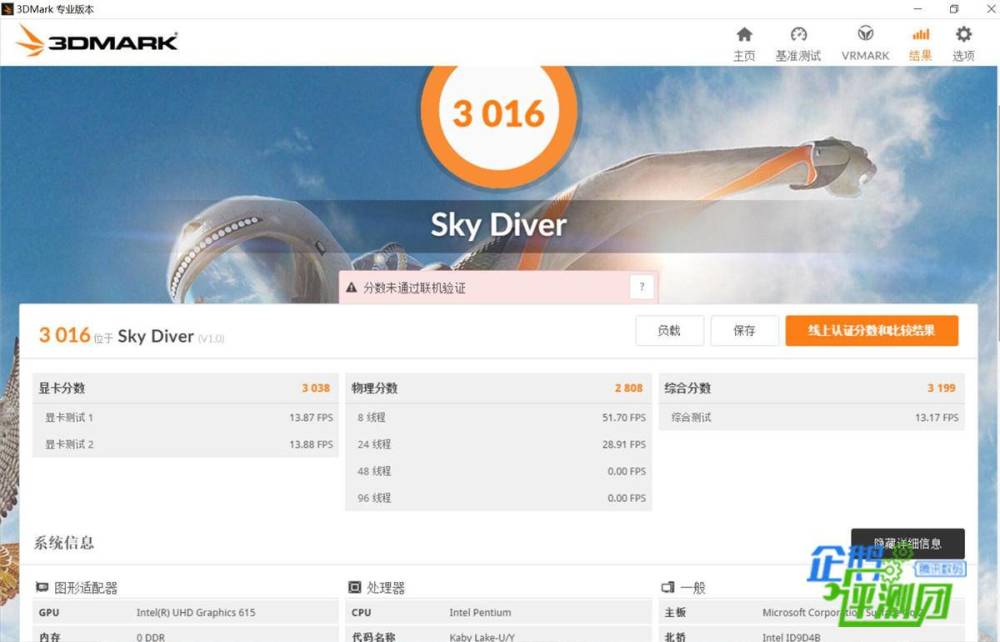This screenshot has height=642, width=1000.
Task: Click the 一般 general section icon
Action: tap(668, 587)
